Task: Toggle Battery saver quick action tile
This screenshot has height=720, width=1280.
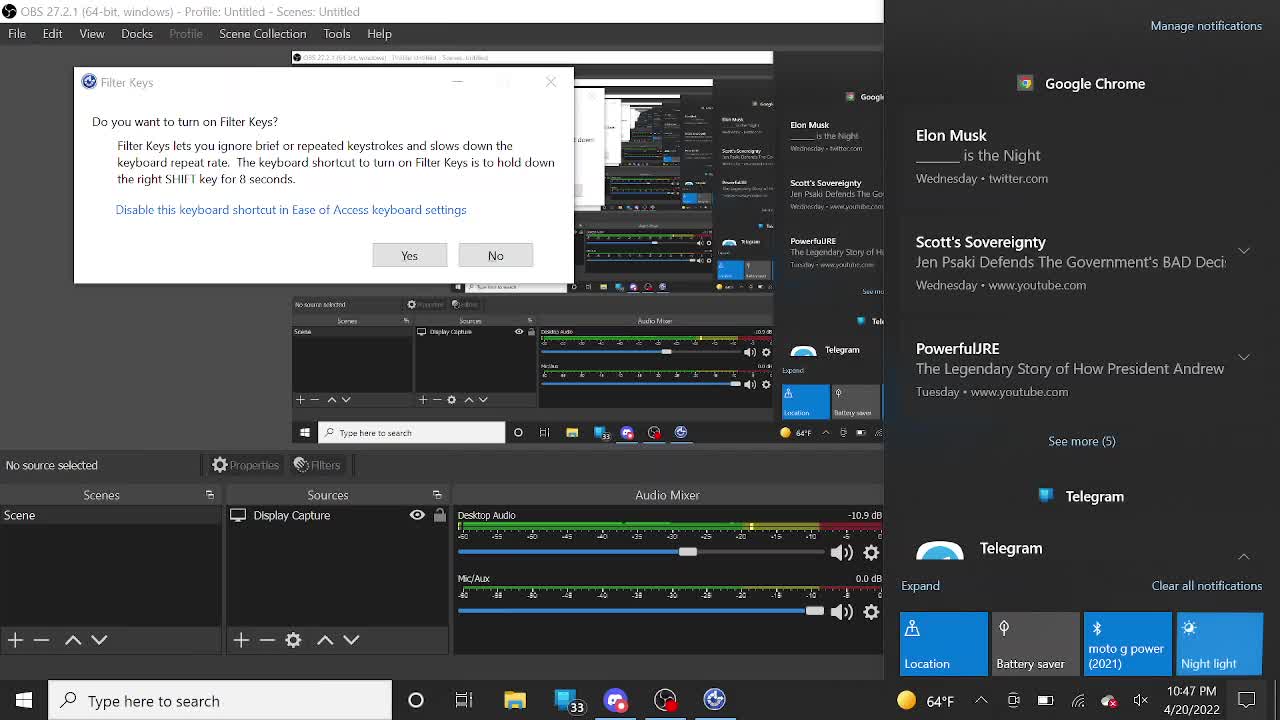Action: click(x=1035, y=643)
